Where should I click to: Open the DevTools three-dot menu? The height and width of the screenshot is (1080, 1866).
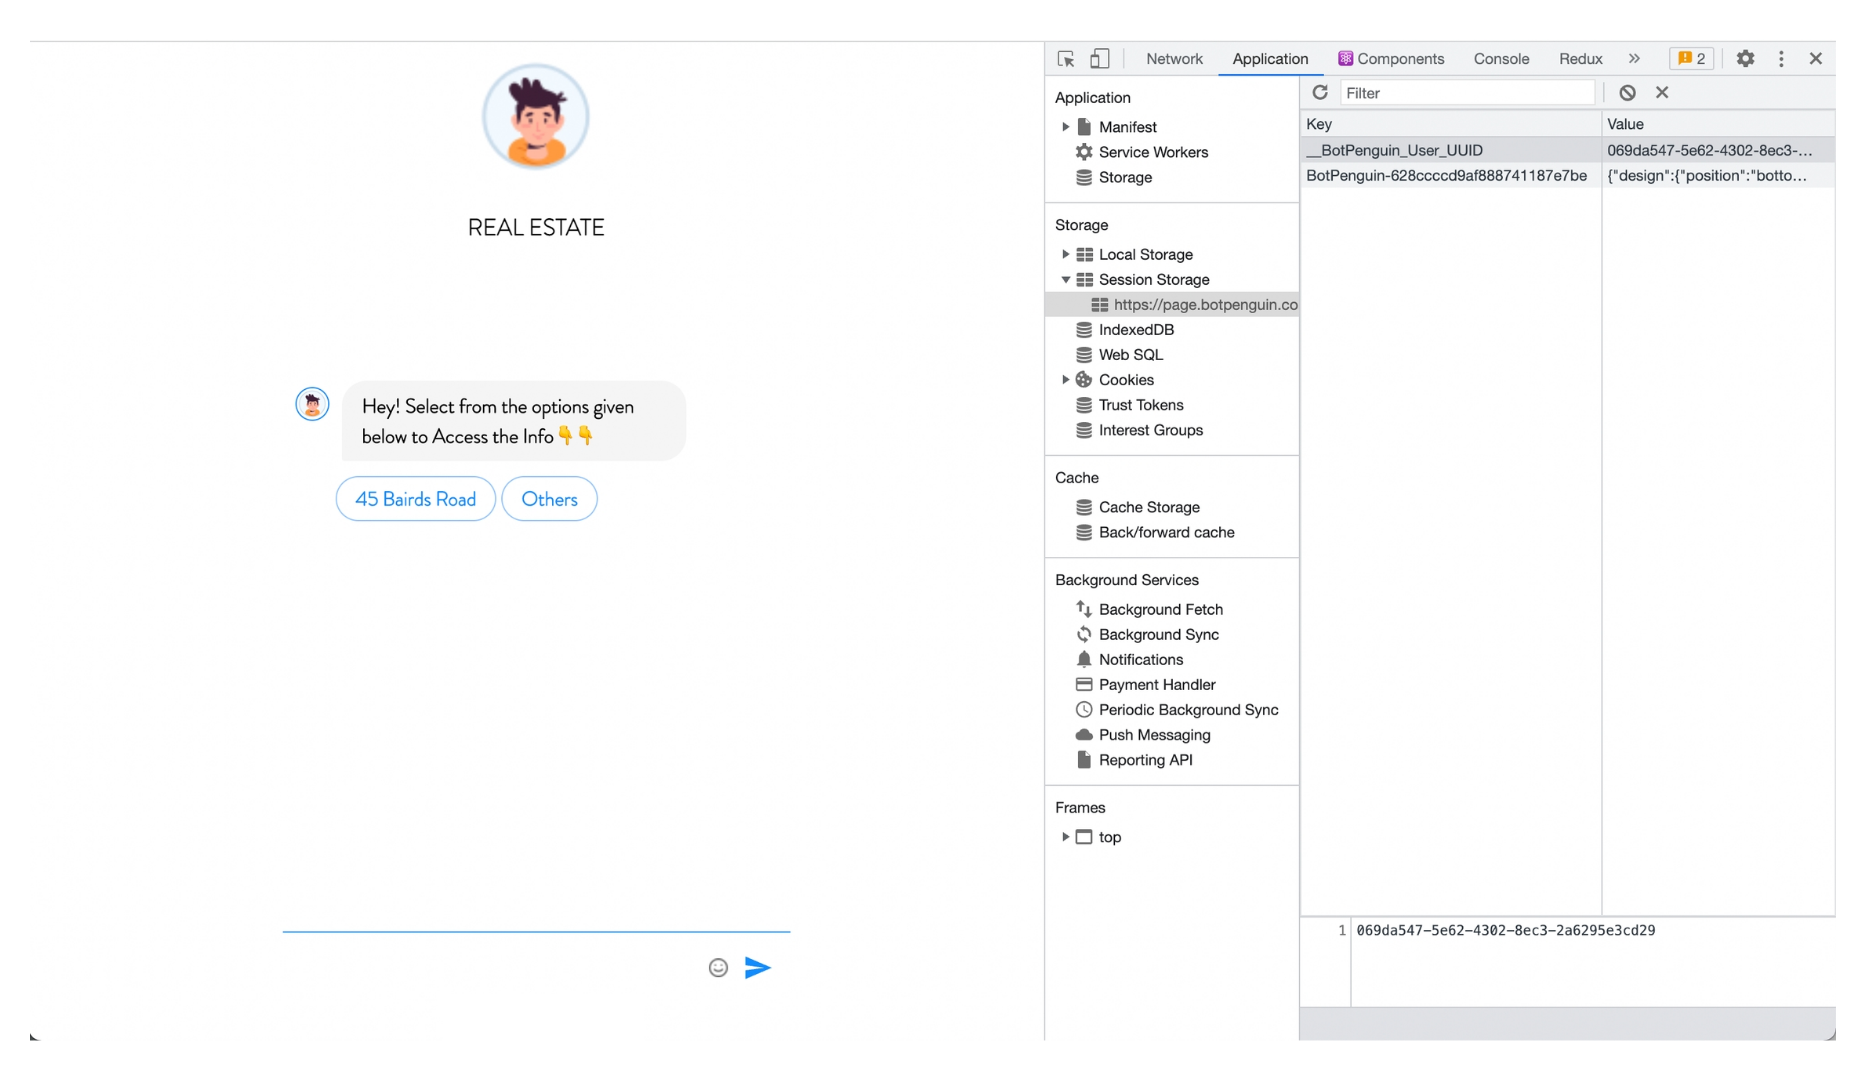coord(1781,58)
